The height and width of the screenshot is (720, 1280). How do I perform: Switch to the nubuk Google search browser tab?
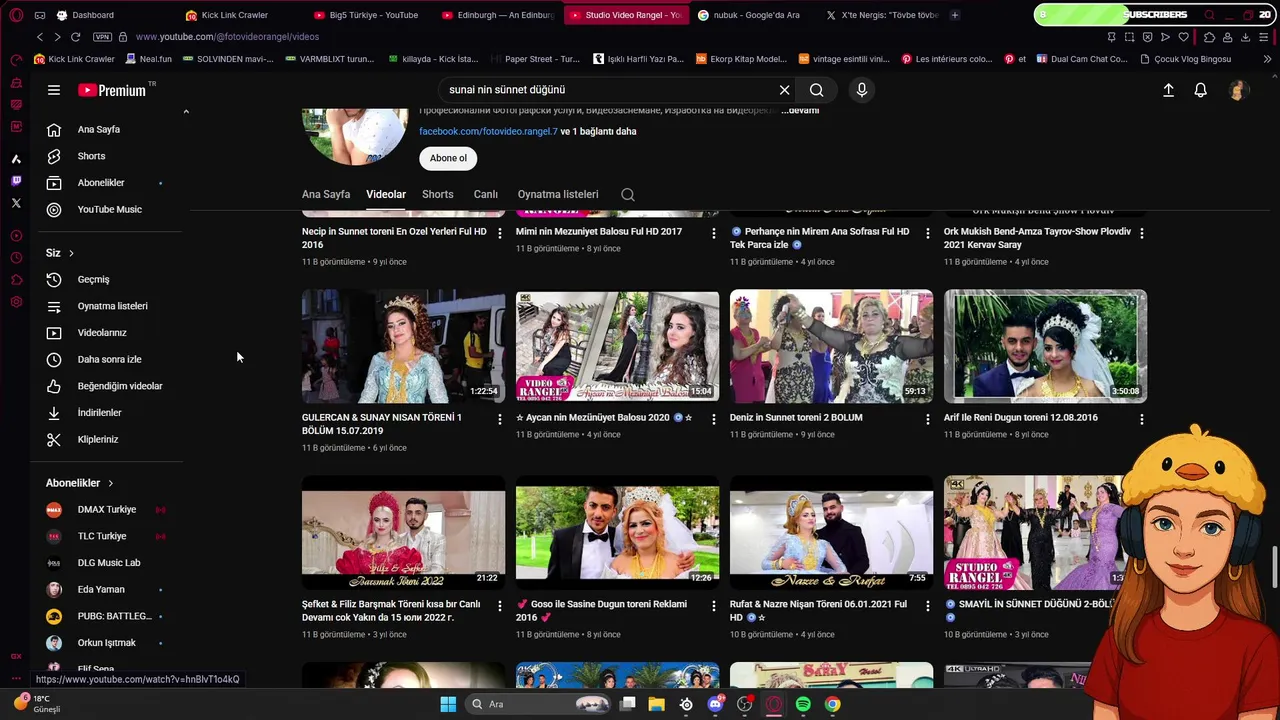748,15
